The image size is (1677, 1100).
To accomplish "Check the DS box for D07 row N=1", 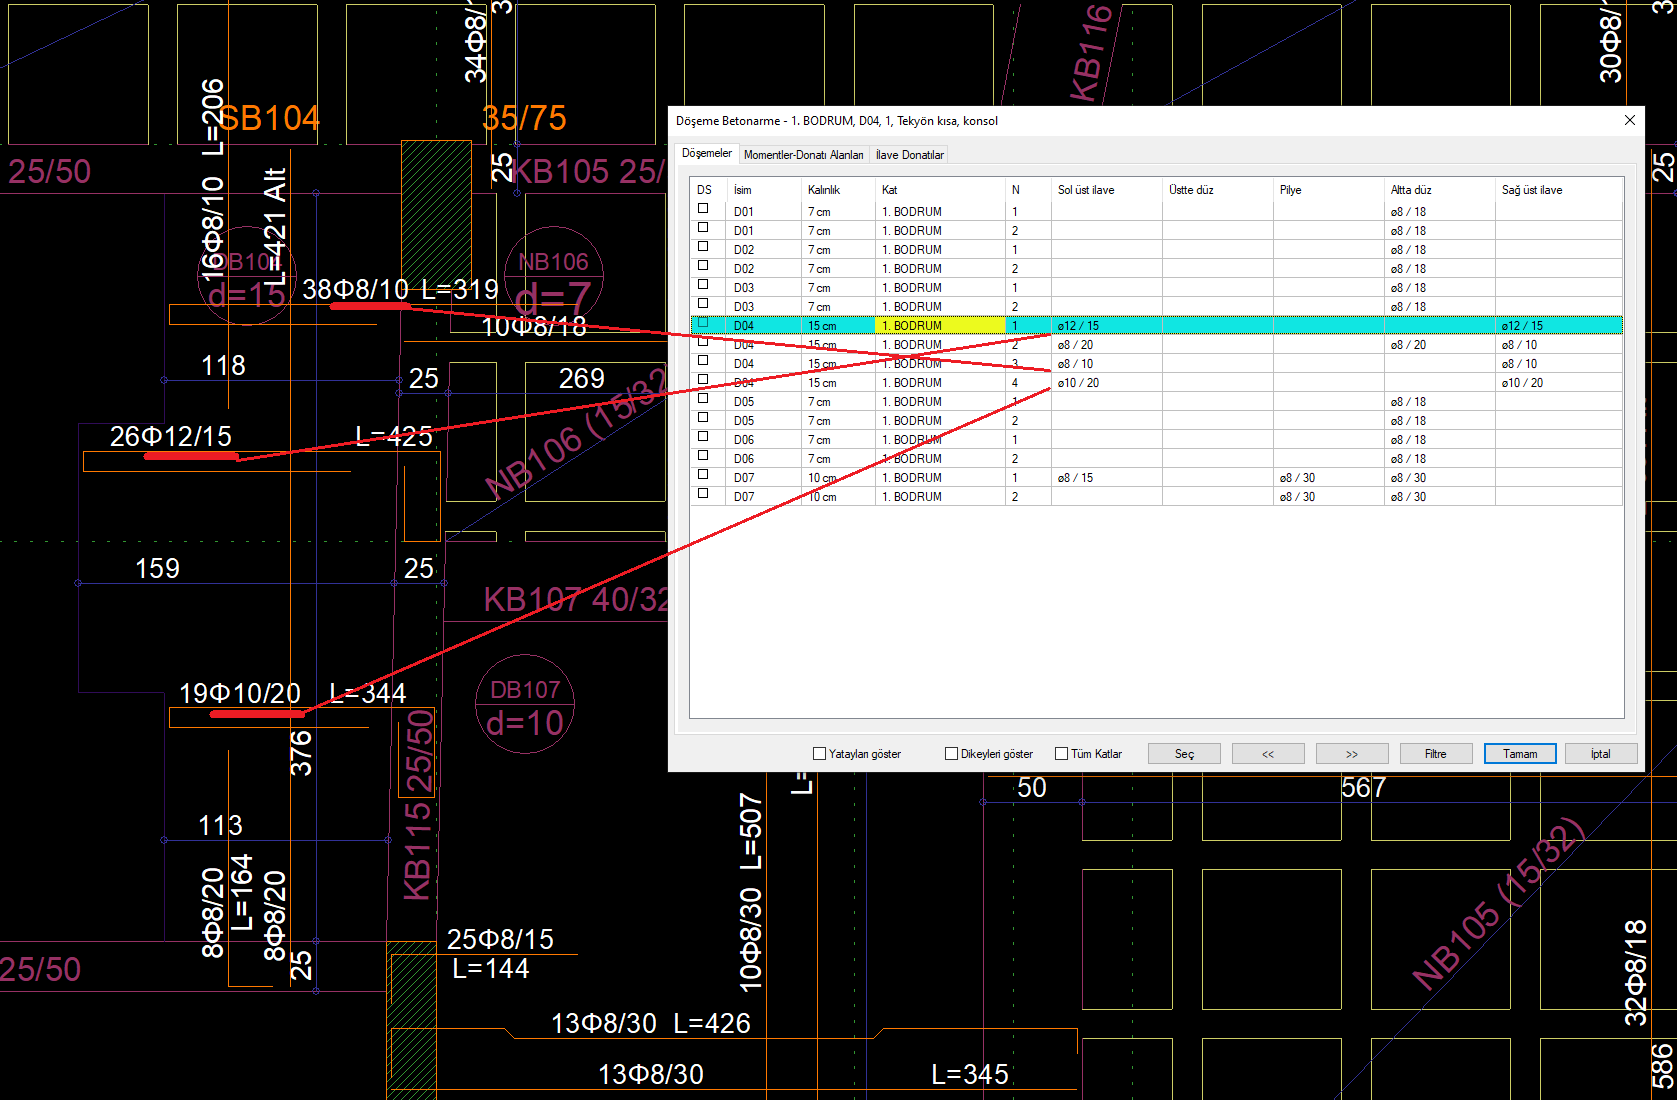I will (703, 475).
